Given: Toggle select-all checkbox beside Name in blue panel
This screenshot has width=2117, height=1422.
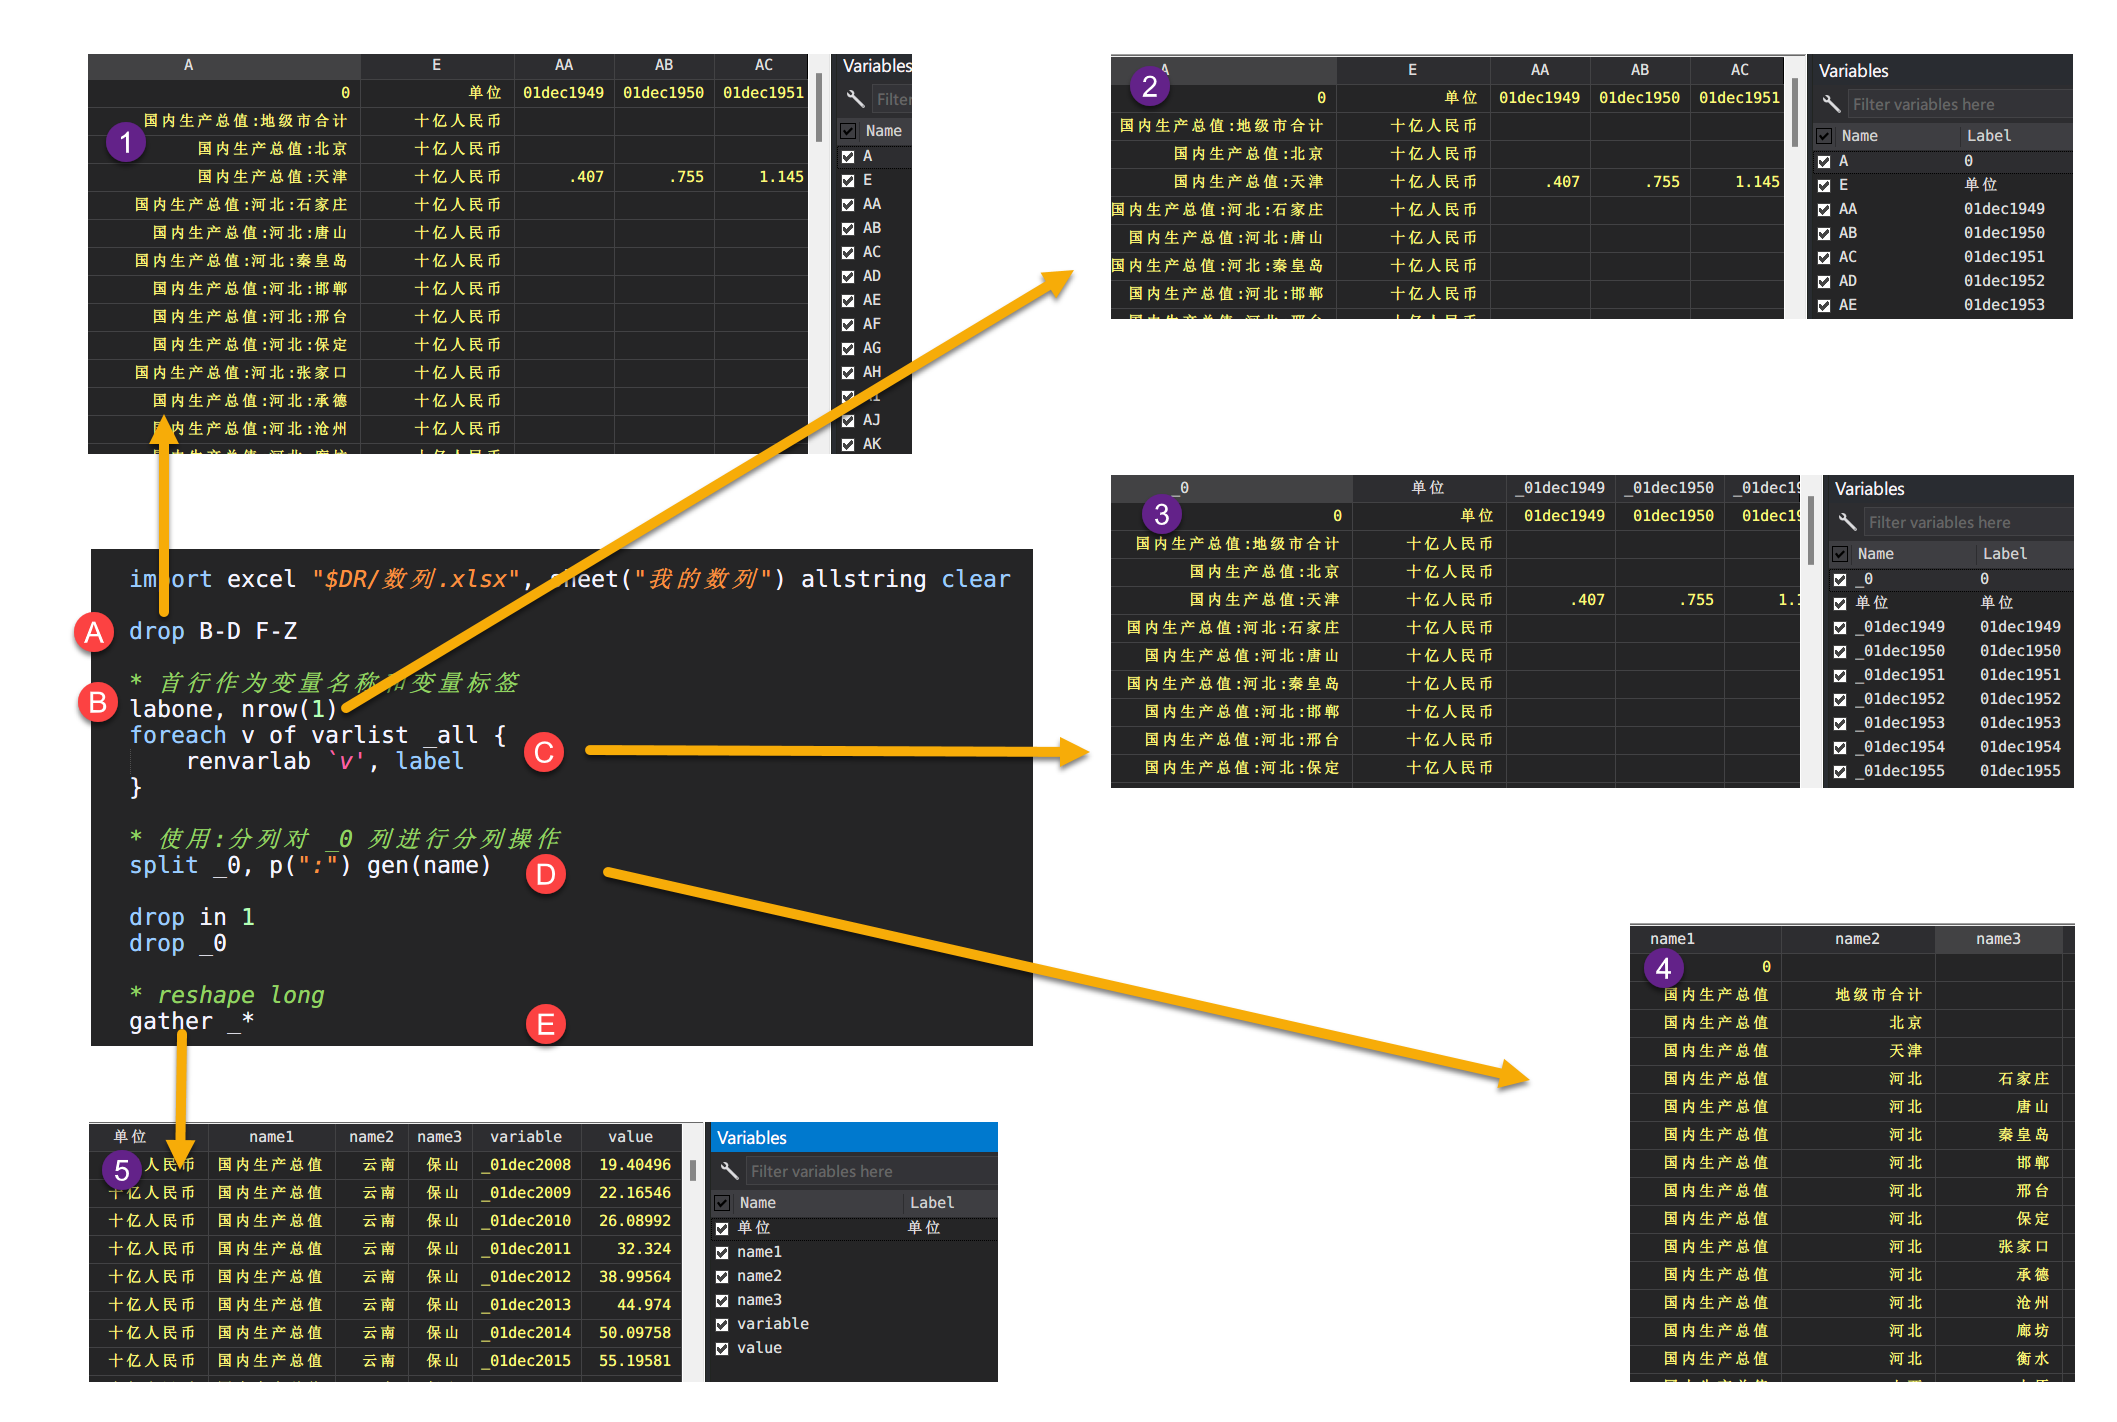Looking at the screenshot, I should click(x=722, y=1203).
